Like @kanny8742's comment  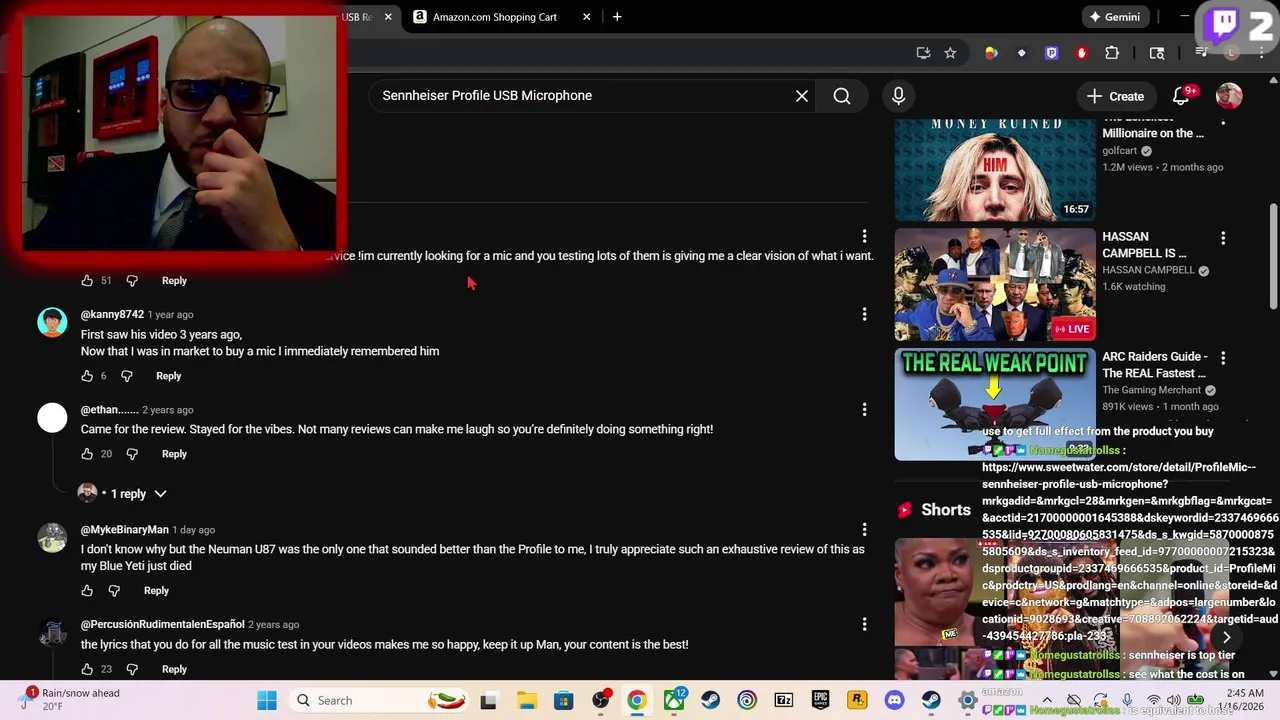[x=87, y=376]
